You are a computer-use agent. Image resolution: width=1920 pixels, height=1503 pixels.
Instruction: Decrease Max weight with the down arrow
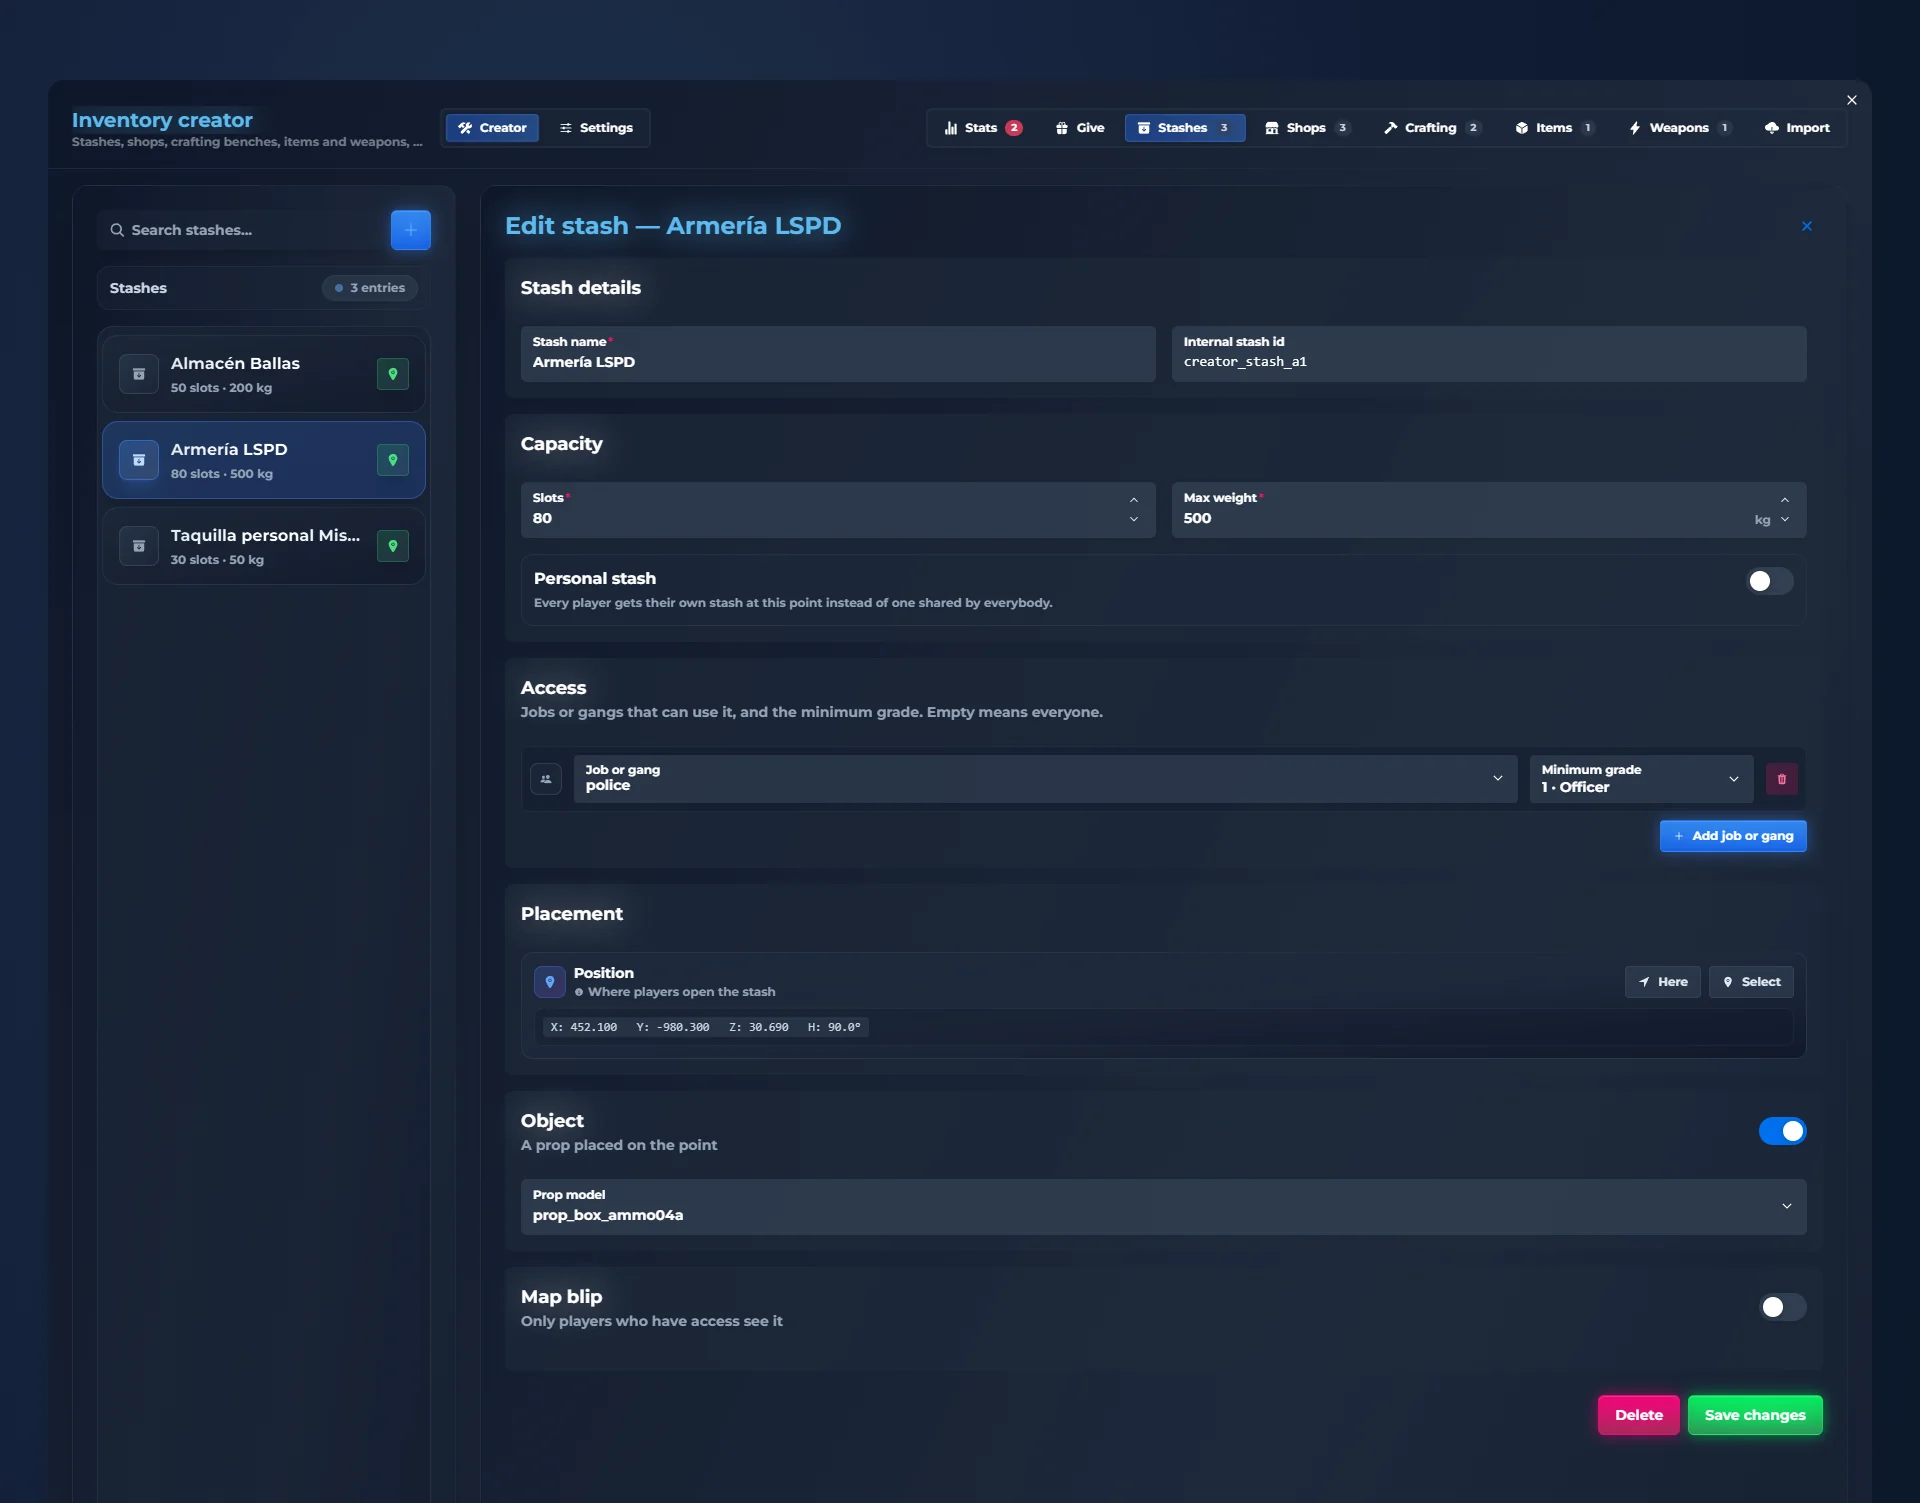click(1785, 519)
